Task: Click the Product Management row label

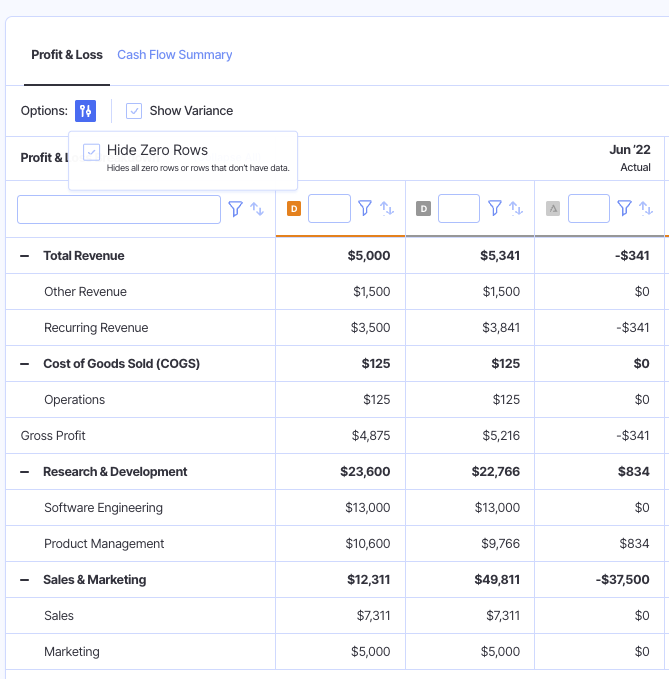Action: (104, 544)
